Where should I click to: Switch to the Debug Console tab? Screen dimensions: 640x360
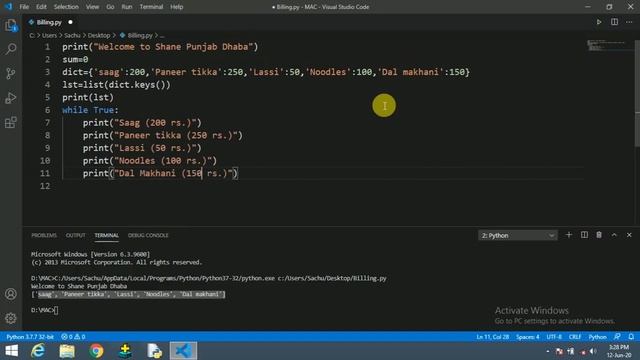point(148,236)
